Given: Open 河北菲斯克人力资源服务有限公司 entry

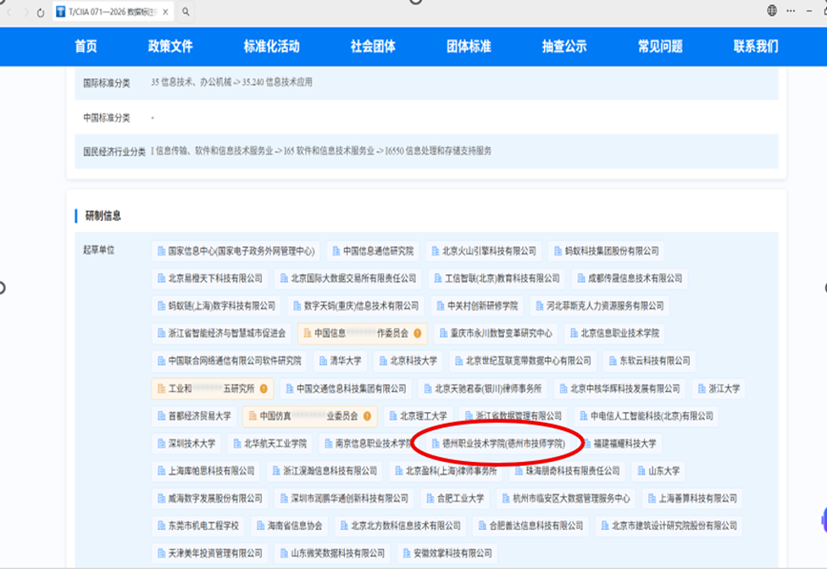Looking at the screenshot, I should pyautogui.click(x=600, y=306).
